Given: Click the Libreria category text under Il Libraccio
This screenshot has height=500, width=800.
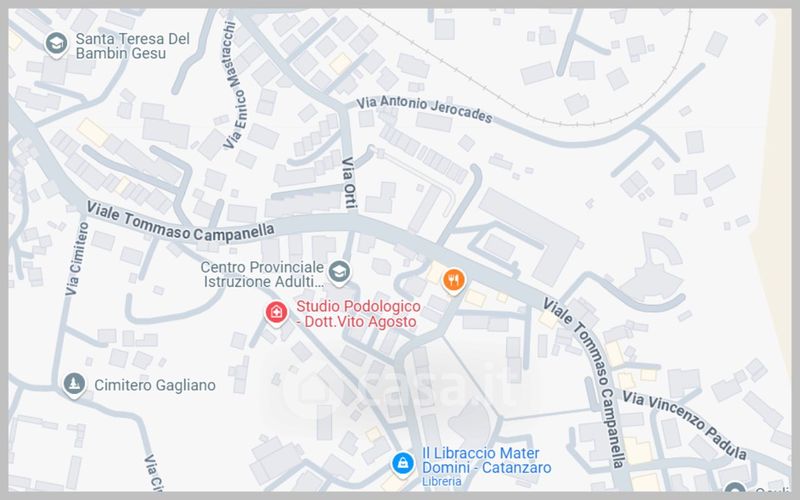Looking at the screenshot, I should pyautogui.click(x=442, y=481).
